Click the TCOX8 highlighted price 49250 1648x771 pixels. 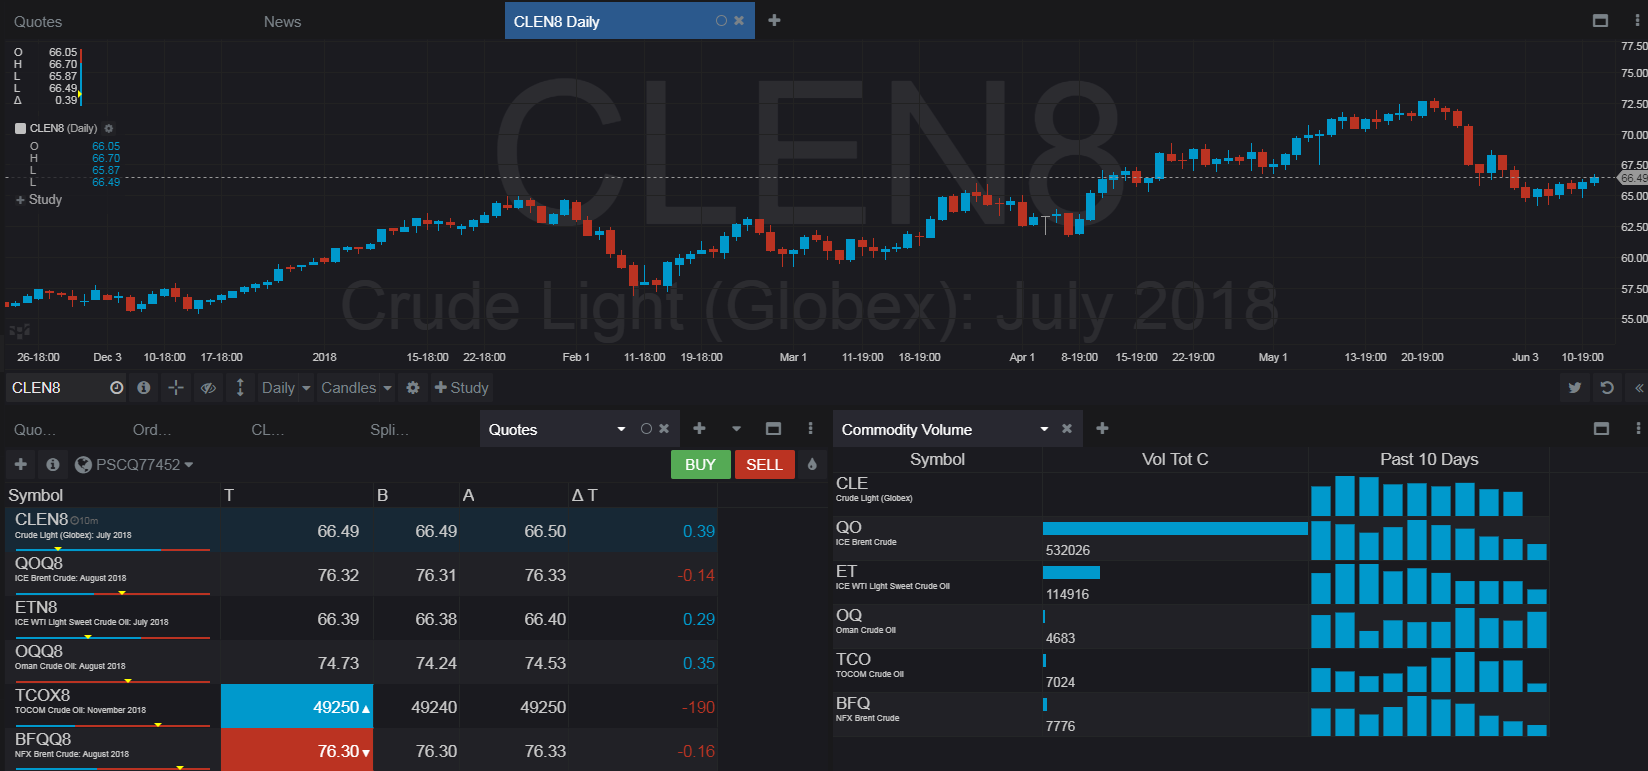pos(297,707)
